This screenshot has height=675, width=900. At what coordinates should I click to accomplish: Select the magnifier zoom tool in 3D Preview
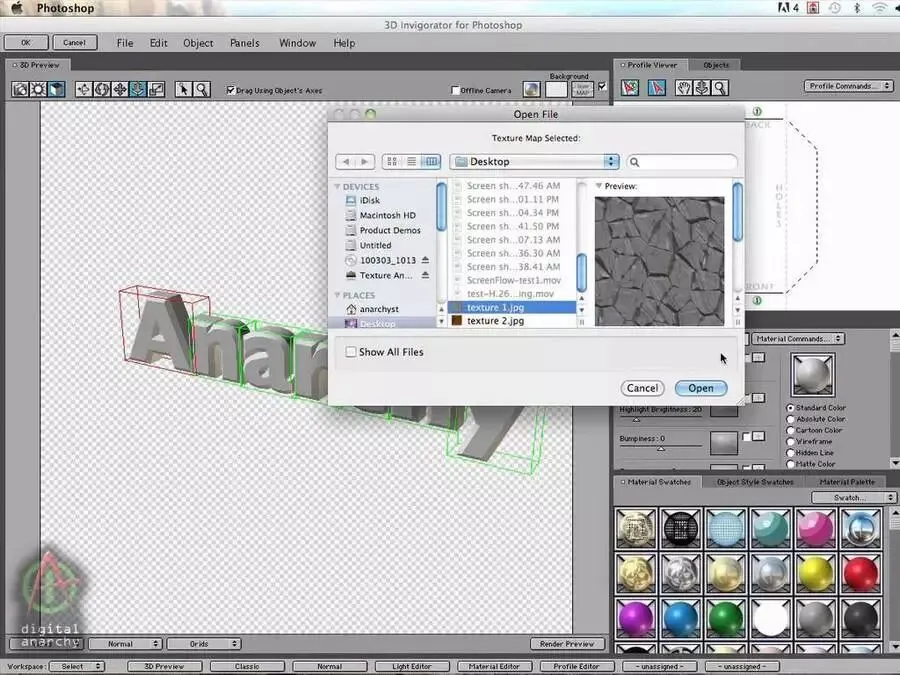[x=201, y=89]
